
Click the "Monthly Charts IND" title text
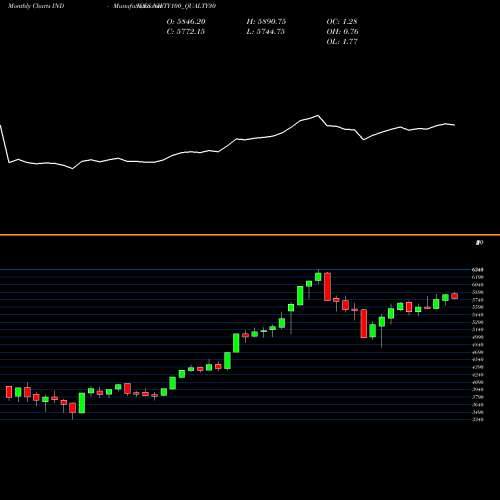[x=36, y=6]
